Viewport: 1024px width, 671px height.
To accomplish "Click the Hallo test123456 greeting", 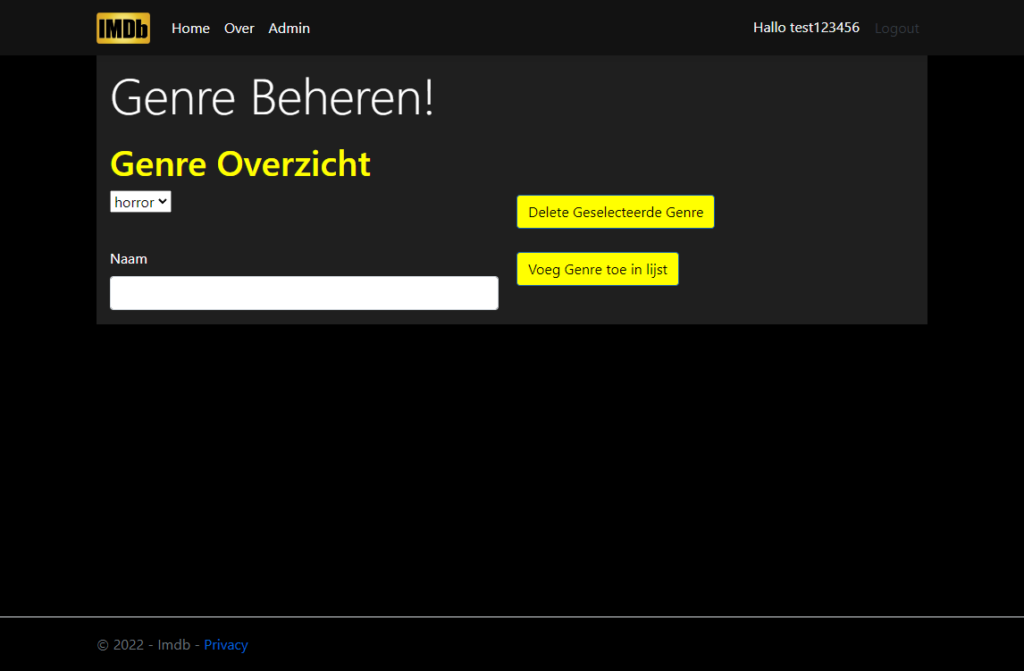I will pos(806,27).
